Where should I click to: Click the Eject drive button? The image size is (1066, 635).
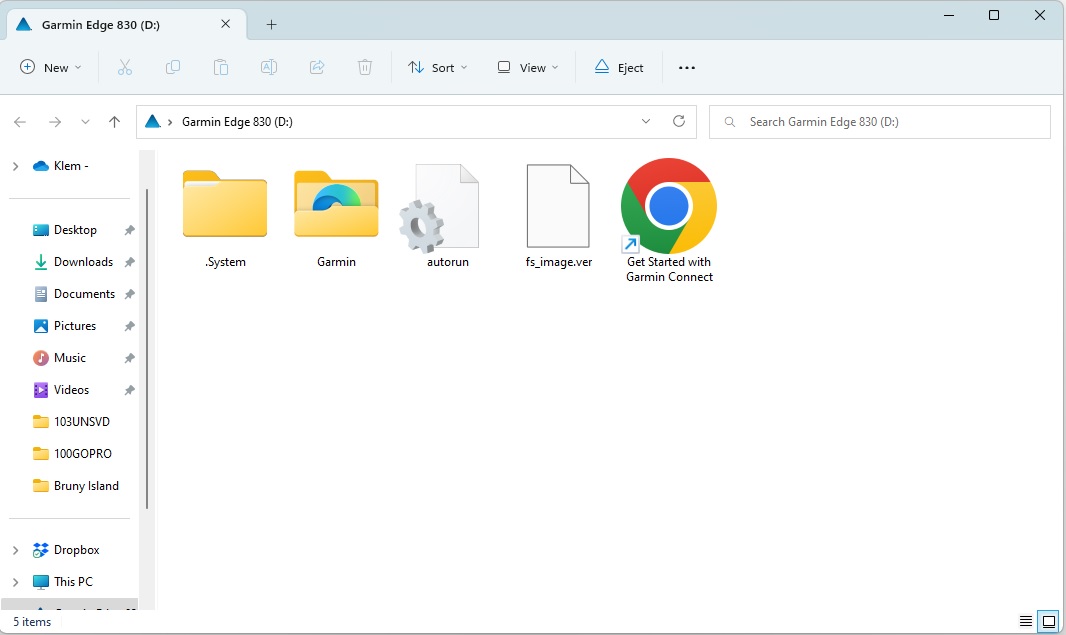tap(618, 67)
